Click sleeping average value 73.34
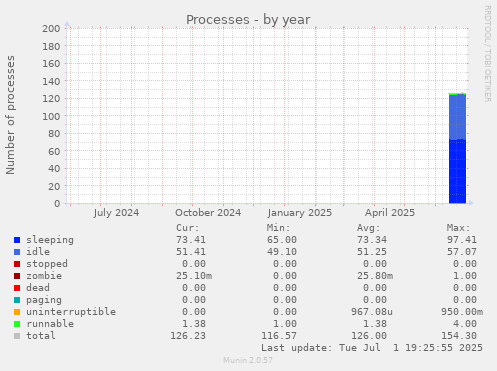 click(x=372, y=240)
